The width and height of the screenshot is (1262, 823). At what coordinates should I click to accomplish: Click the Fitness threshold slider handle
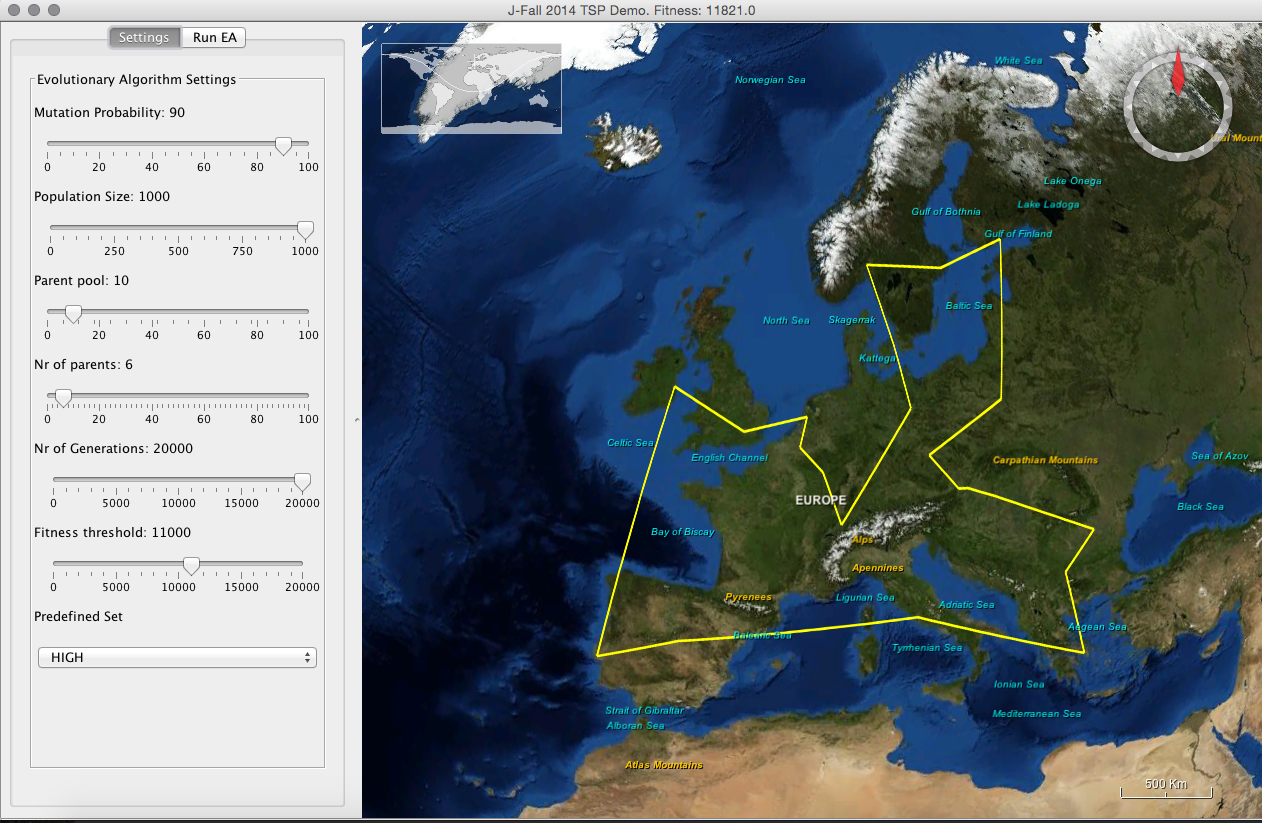(x=190, y=566)
